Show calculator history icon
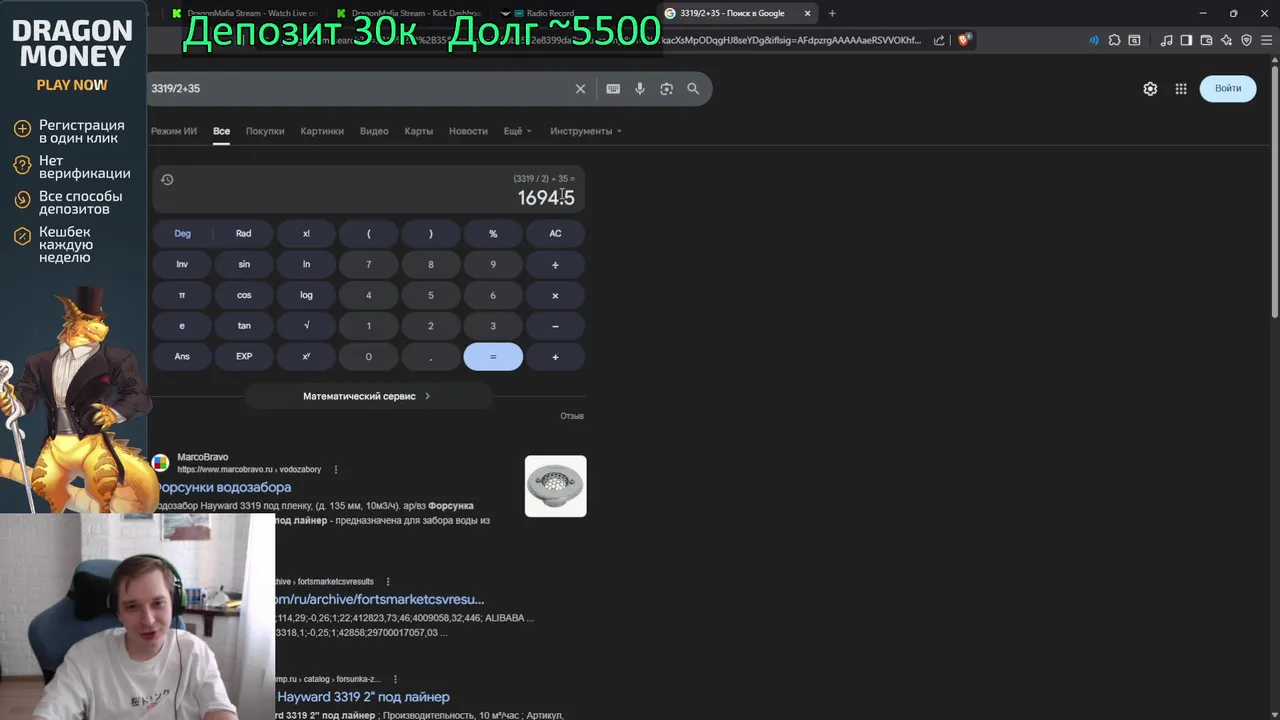This screenshot has width=1280, height=720. (167, 180)
